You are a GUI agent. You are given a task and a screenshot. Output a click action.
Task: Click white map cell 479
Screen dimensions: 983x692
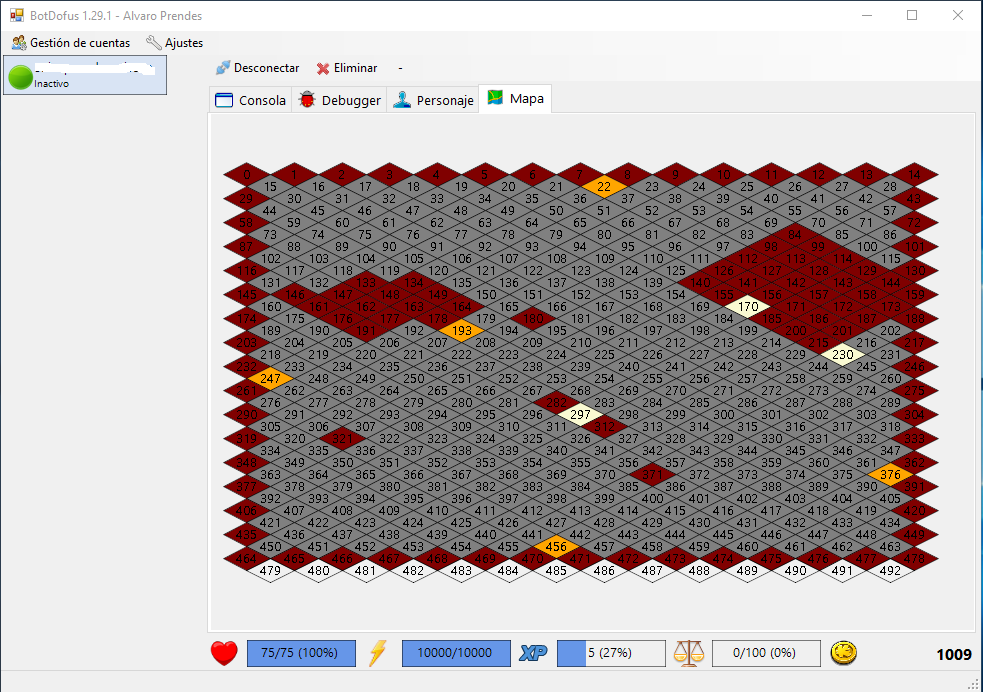pos(270,570)
